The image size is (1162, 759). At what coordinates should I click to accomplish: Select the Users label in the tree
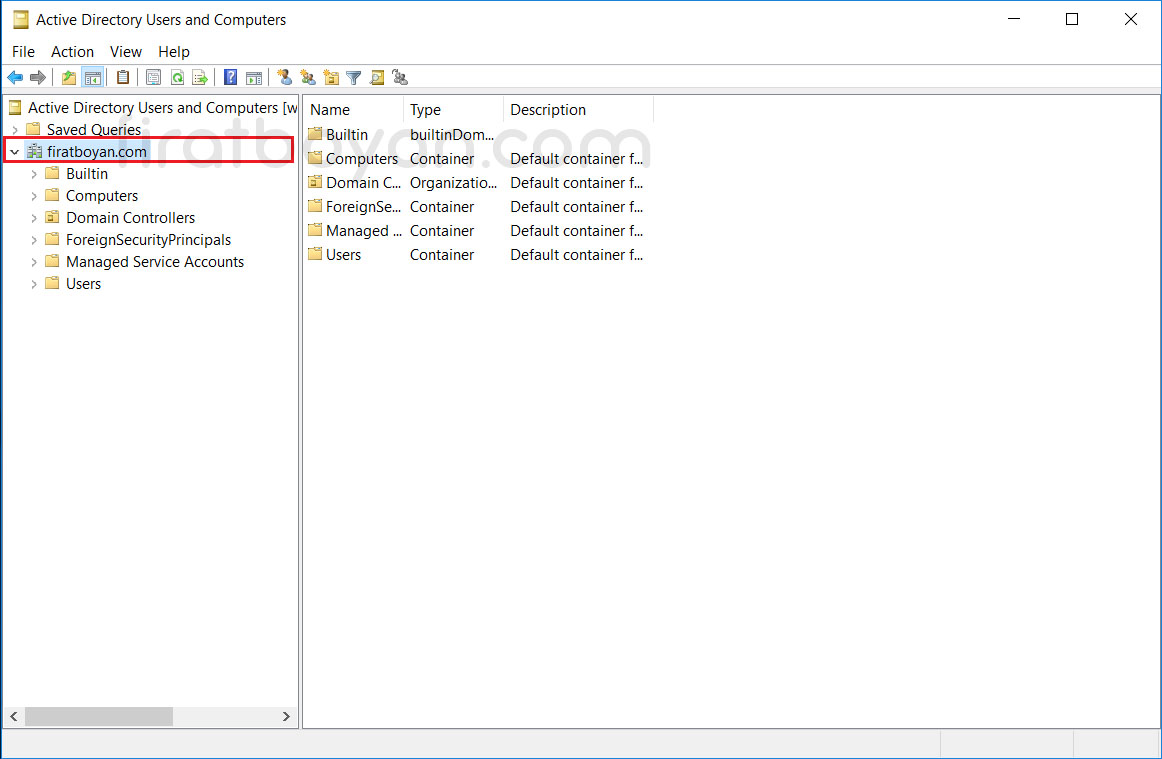tap(83, 284)
